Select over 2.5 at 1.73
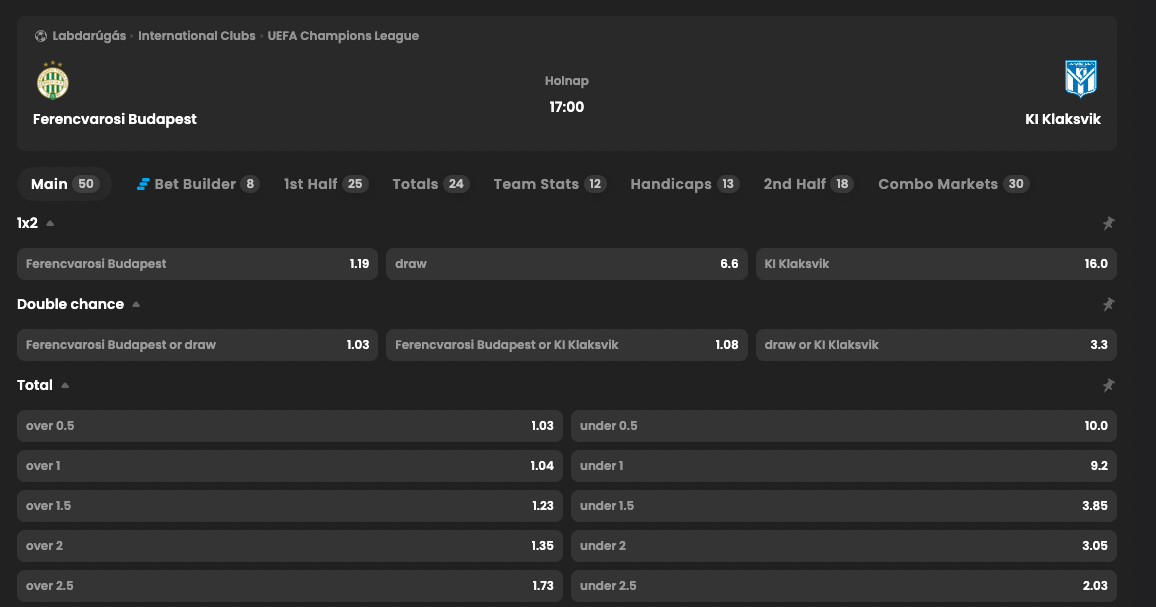This screenshot has height=607, width=1156. 290,586
